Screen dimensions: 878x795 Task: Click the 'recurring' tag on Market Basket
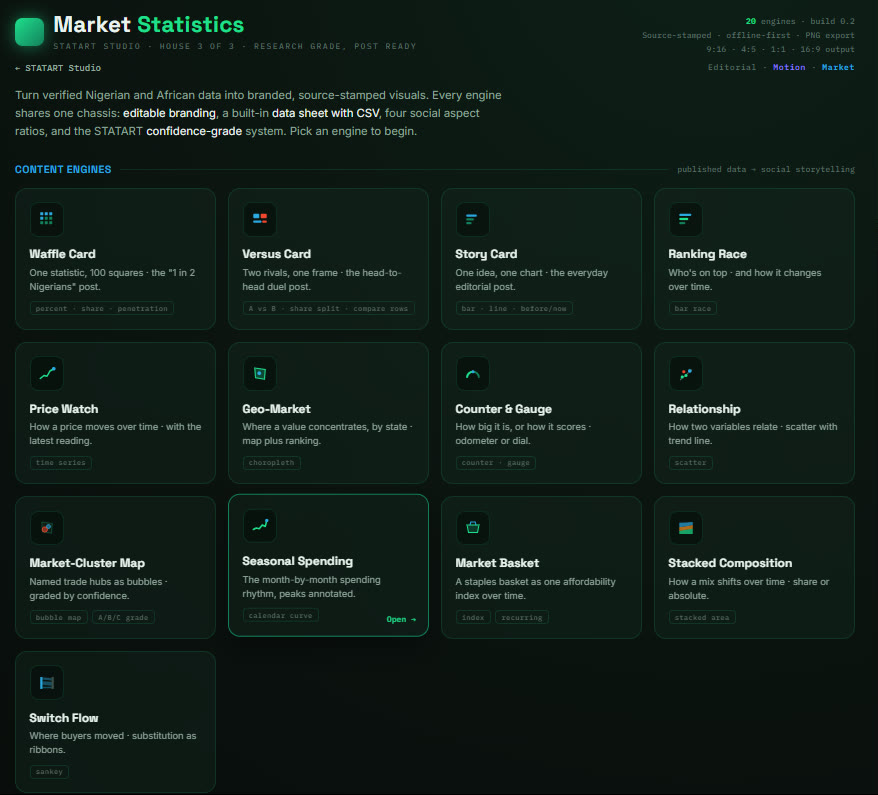[521, 618]
